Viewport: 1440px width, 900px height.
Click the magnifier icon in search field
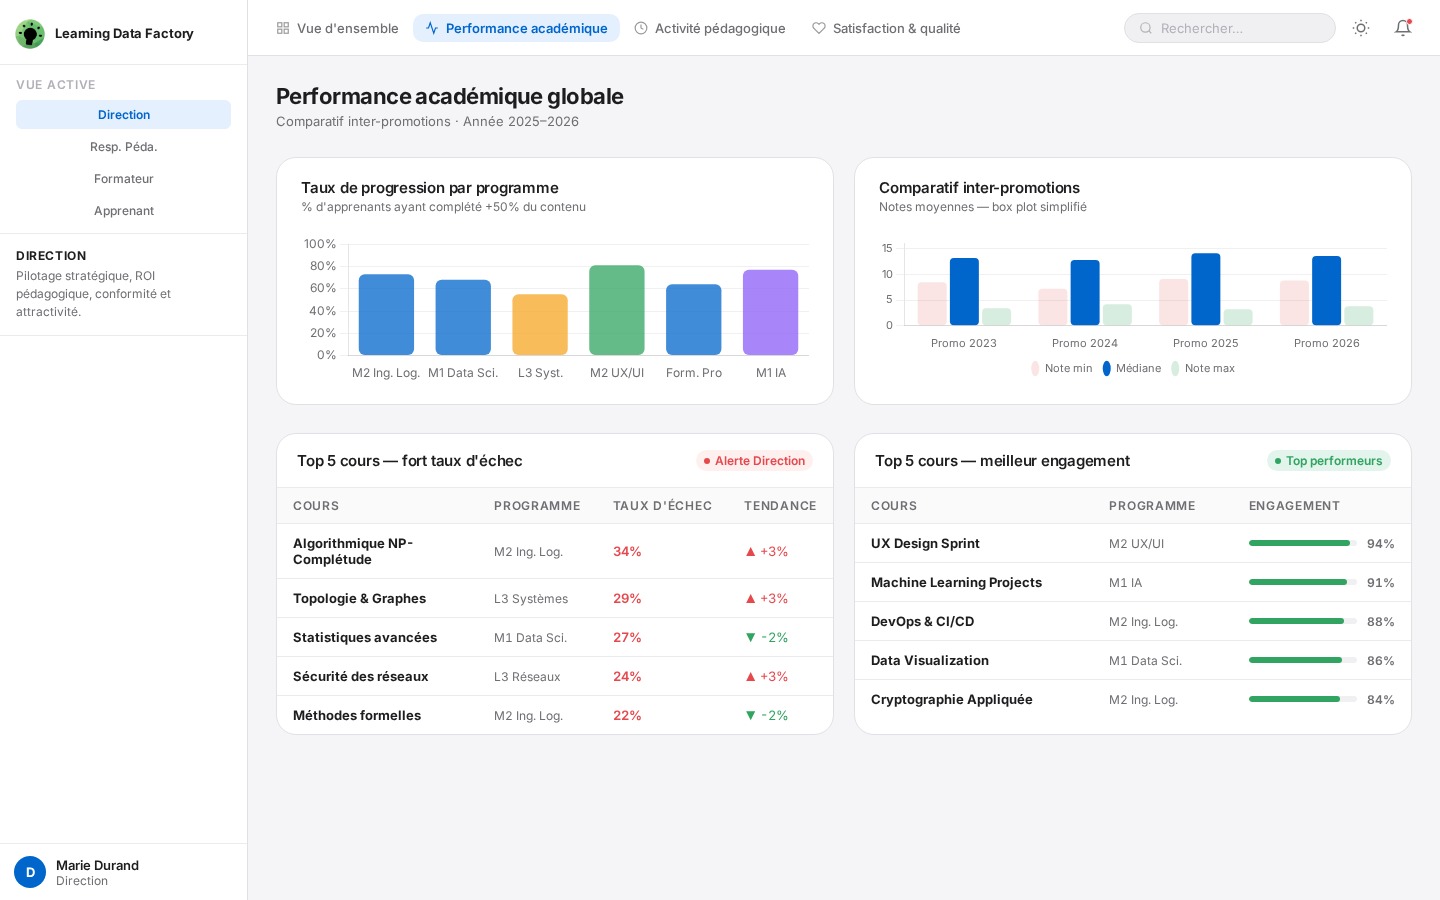1146,28
